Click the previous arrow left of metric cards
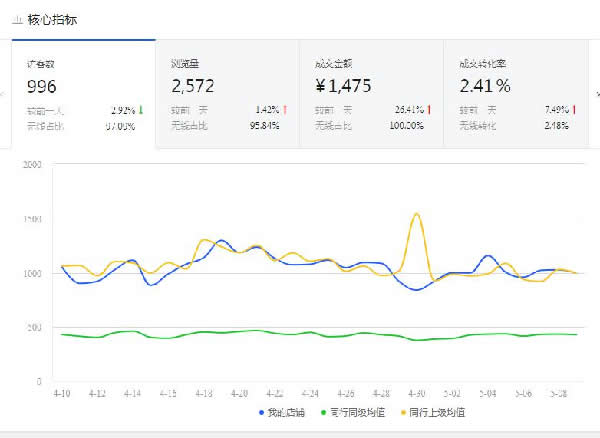Image resolution: width=600 pixels, height=438 pixels. click(5, 95)
